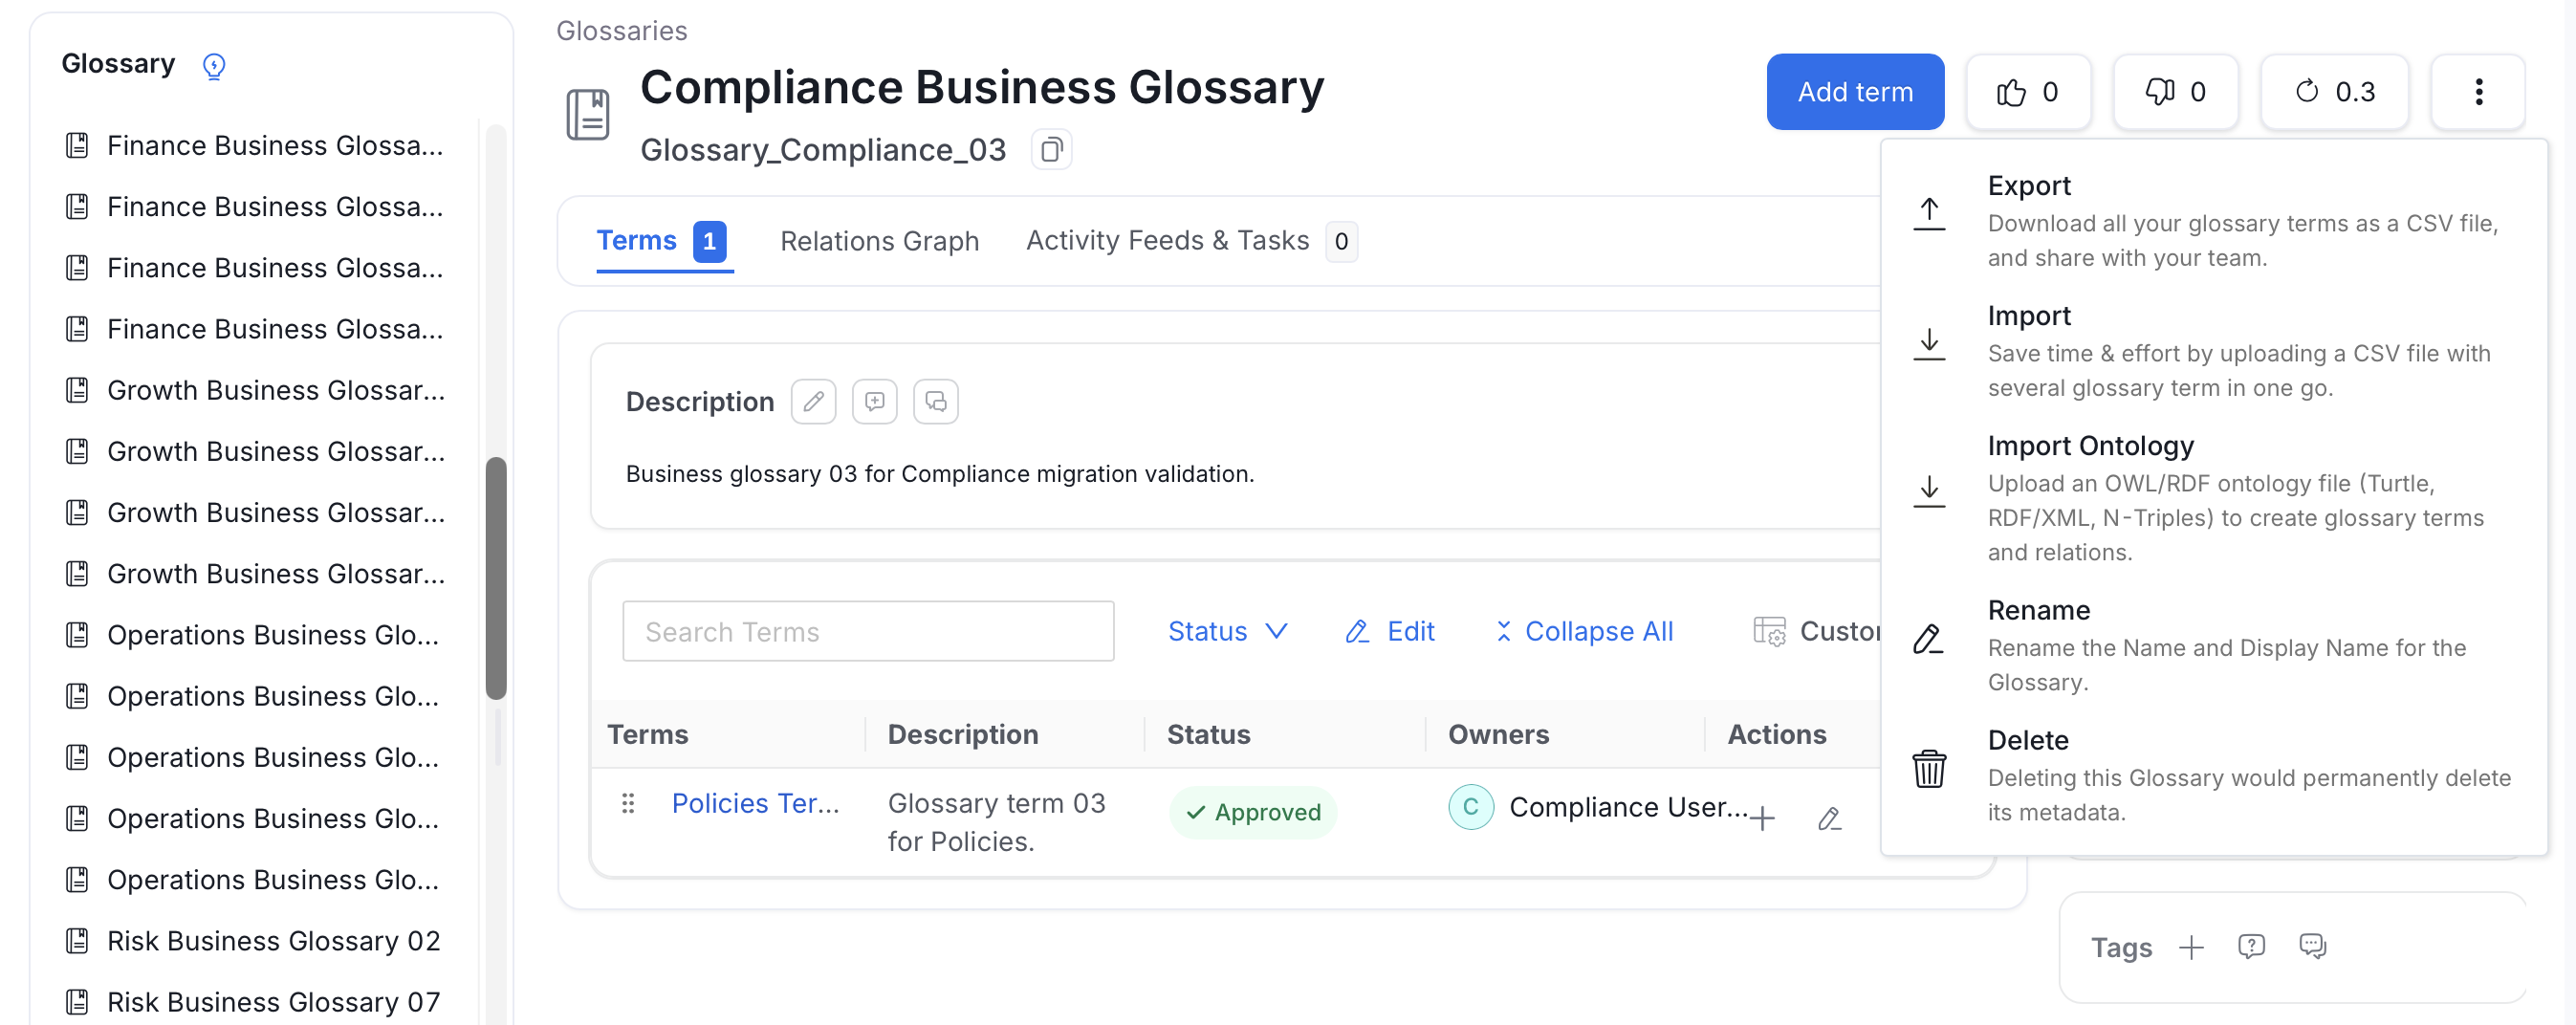
Task: Expand the Status filter dropdown
Action: pyautogui.click(x=1228, y=632)
